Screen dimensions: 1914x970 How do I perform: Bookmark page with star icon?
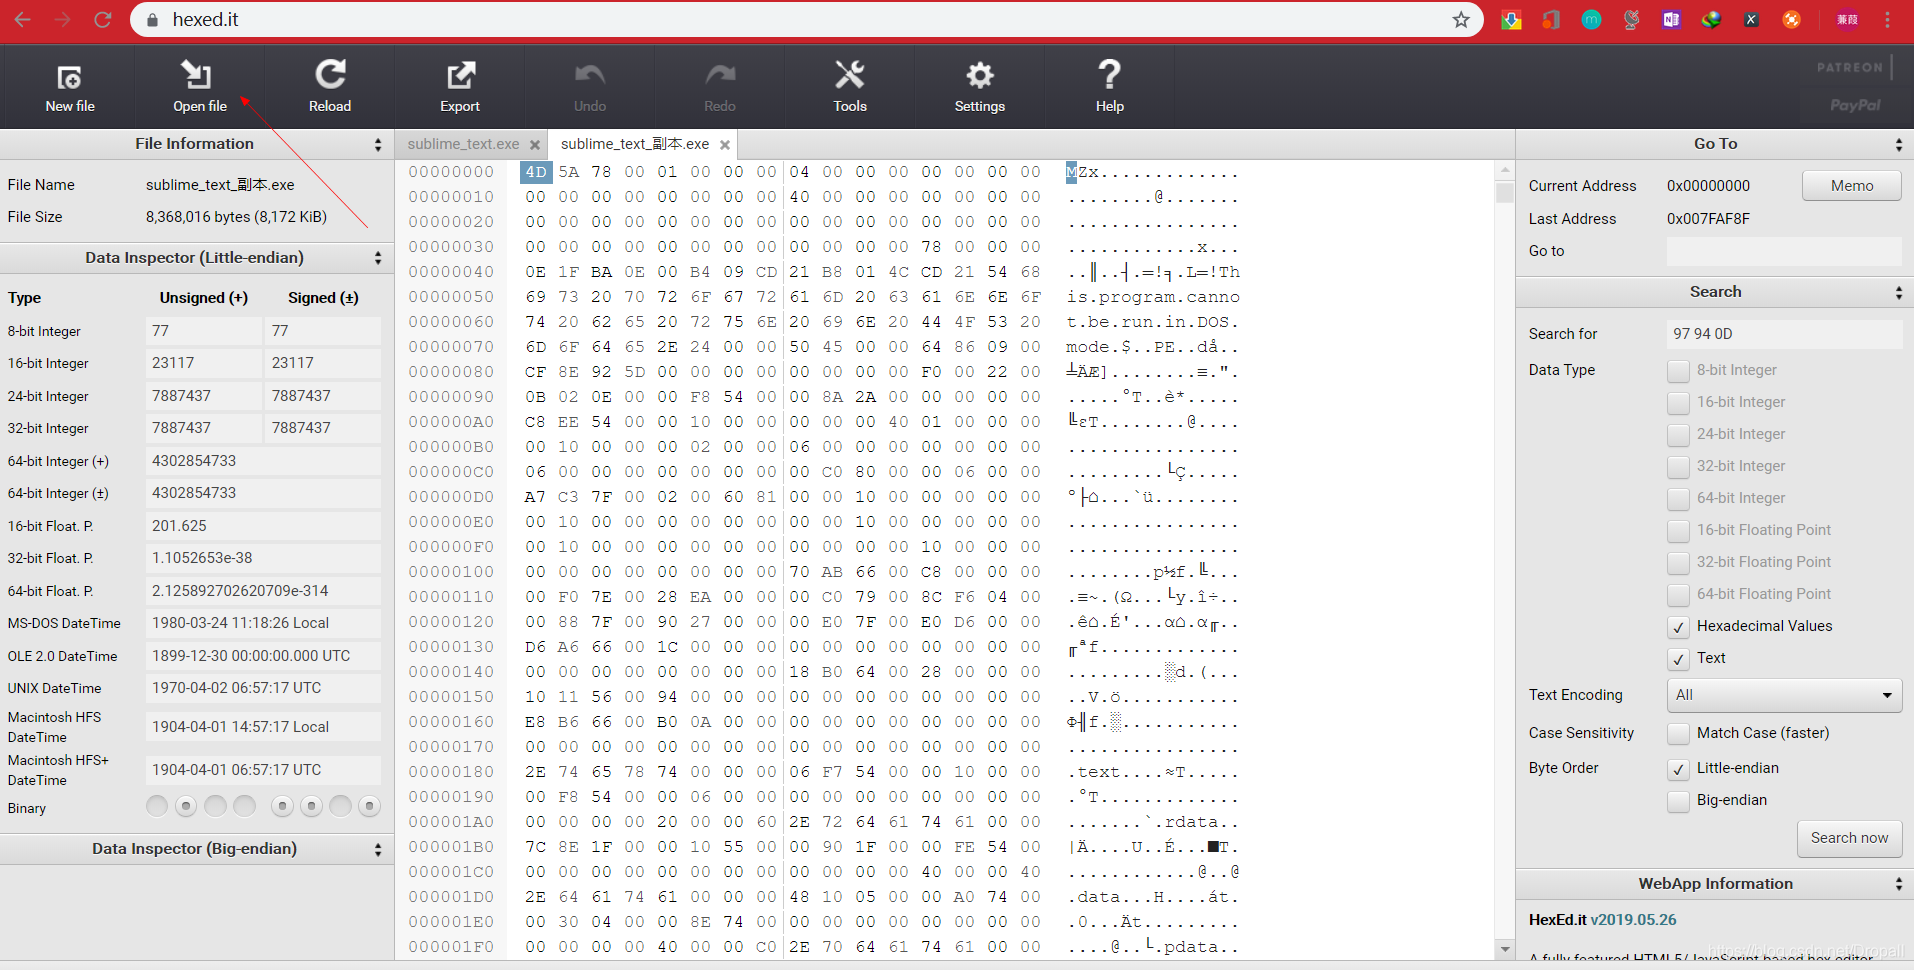[1461, 19]
